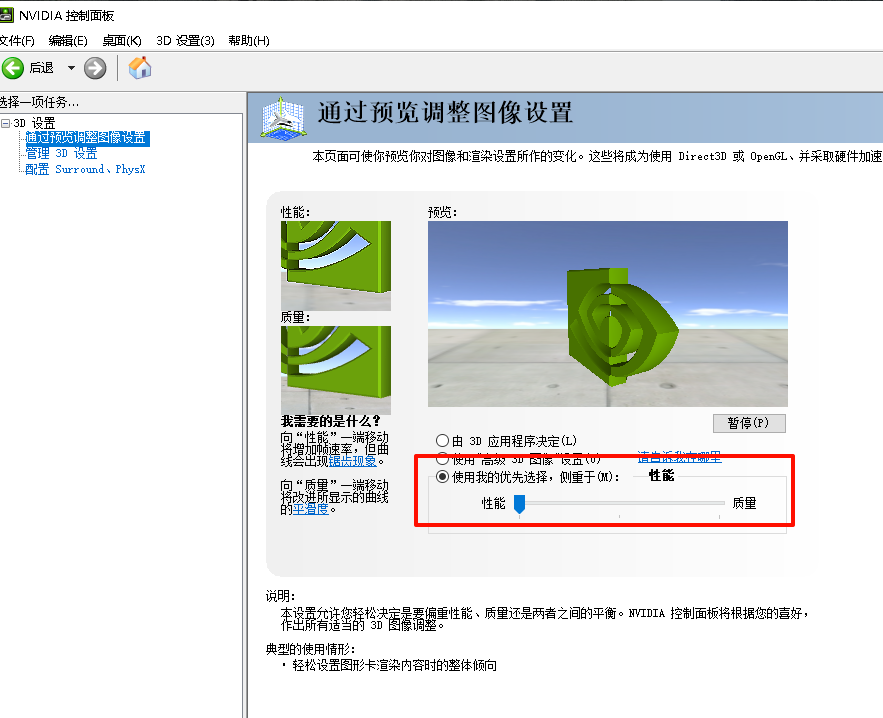Click the 说明: label
Screen dimensions: 883x718
(x=280, y=596)
